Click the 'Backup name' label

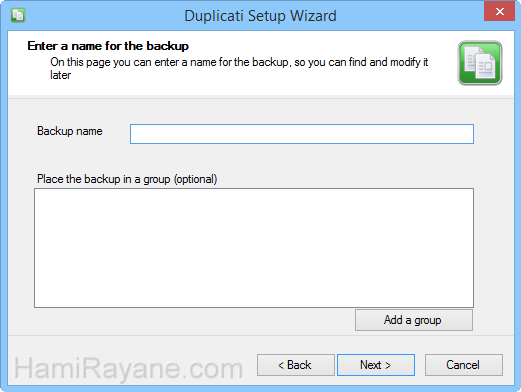(70, 131)
